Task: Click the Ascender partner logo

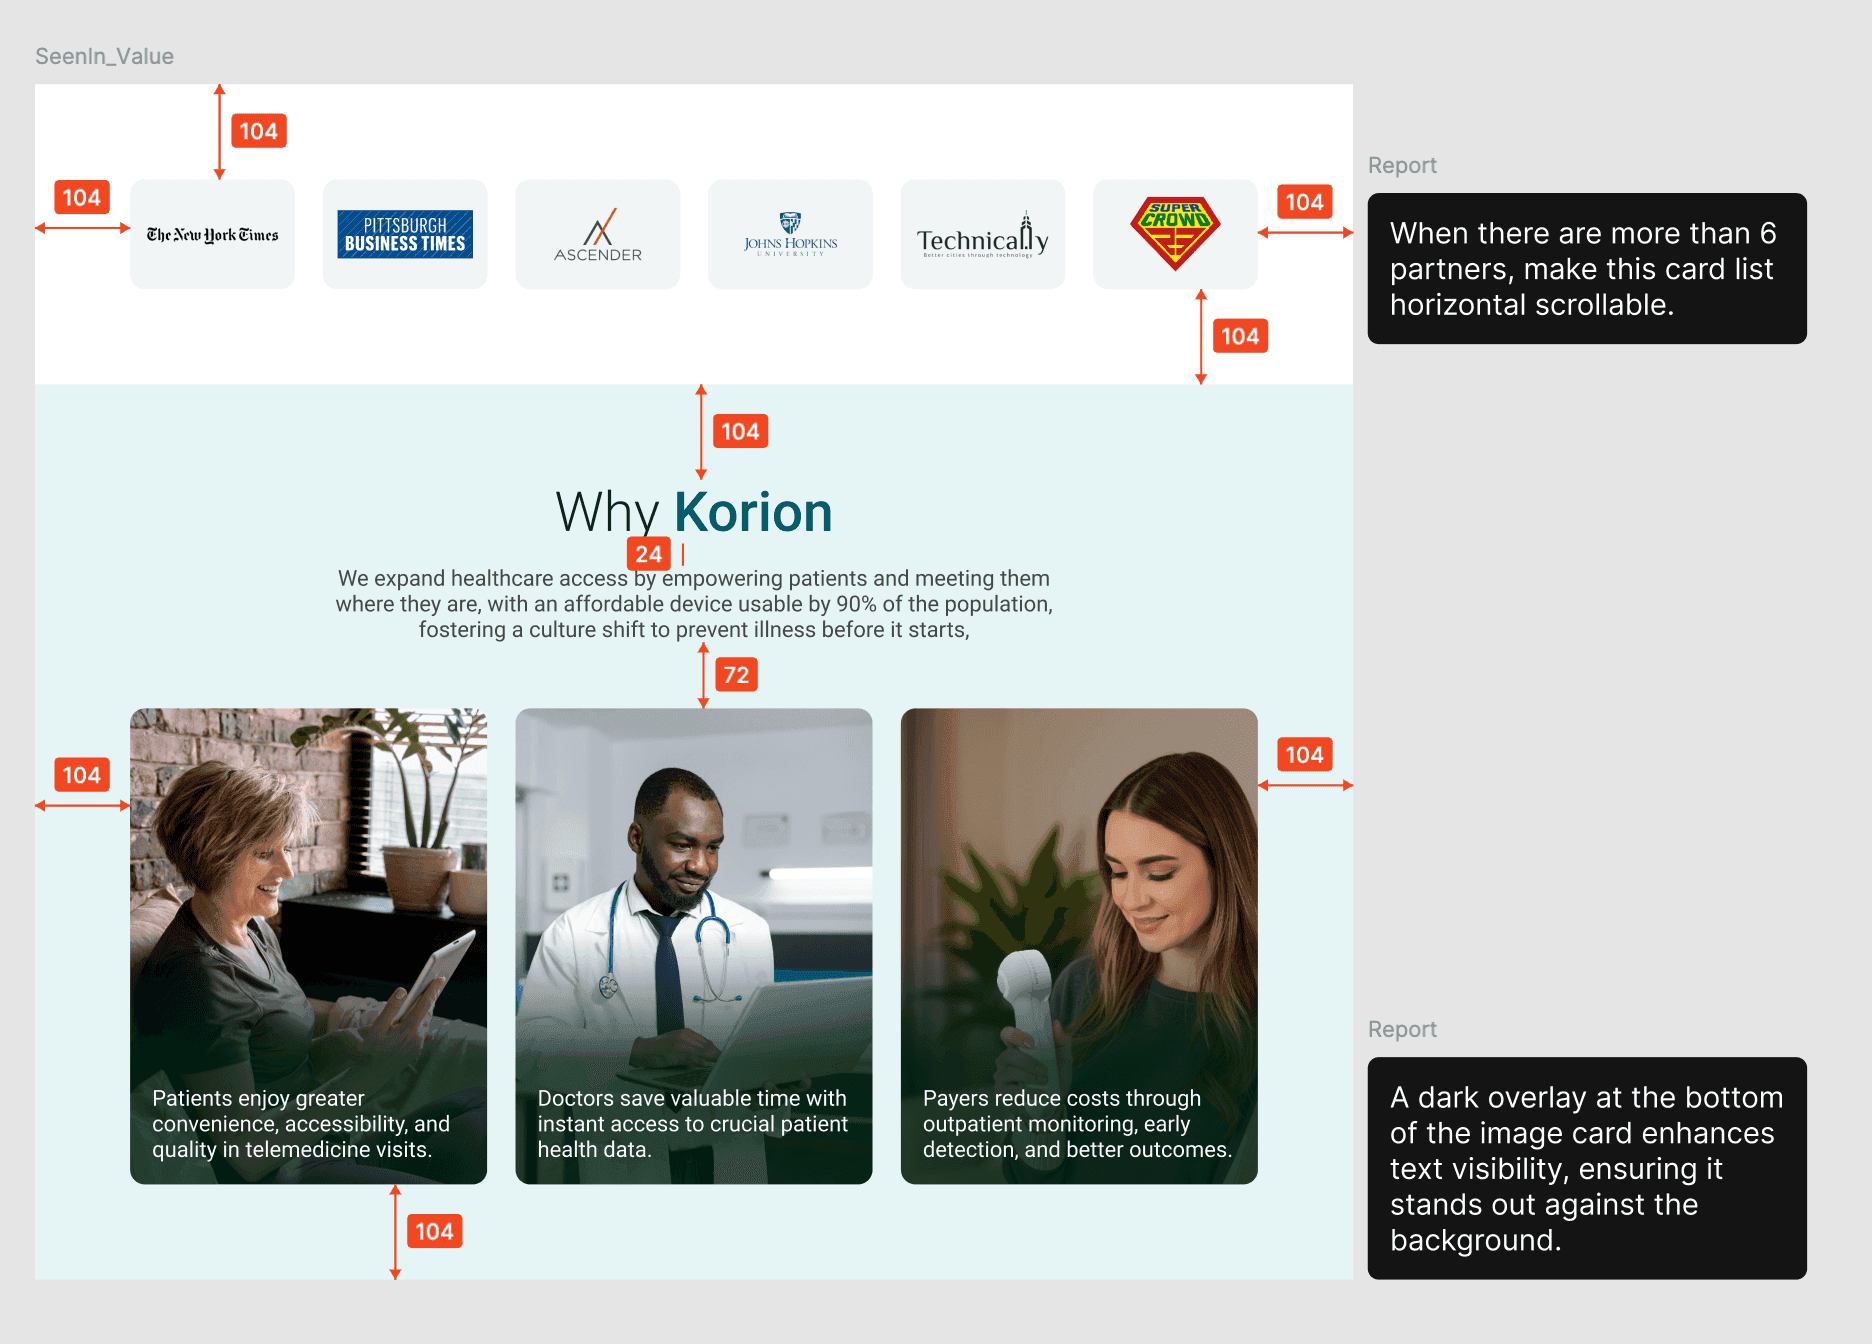Action: 597,233
